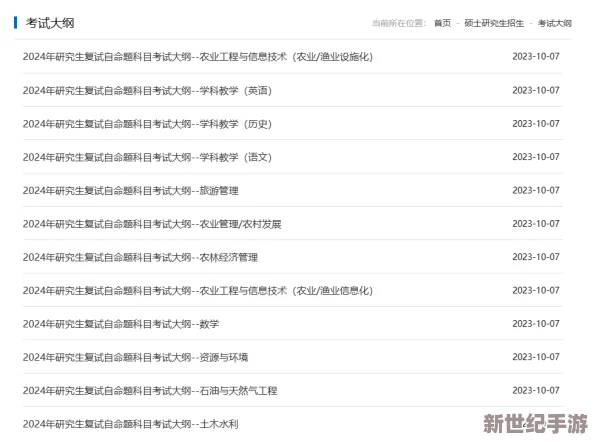Viewport: 594px width, 442px height.
Task: Click the 考试大纲 page heading
Action: 50,23
